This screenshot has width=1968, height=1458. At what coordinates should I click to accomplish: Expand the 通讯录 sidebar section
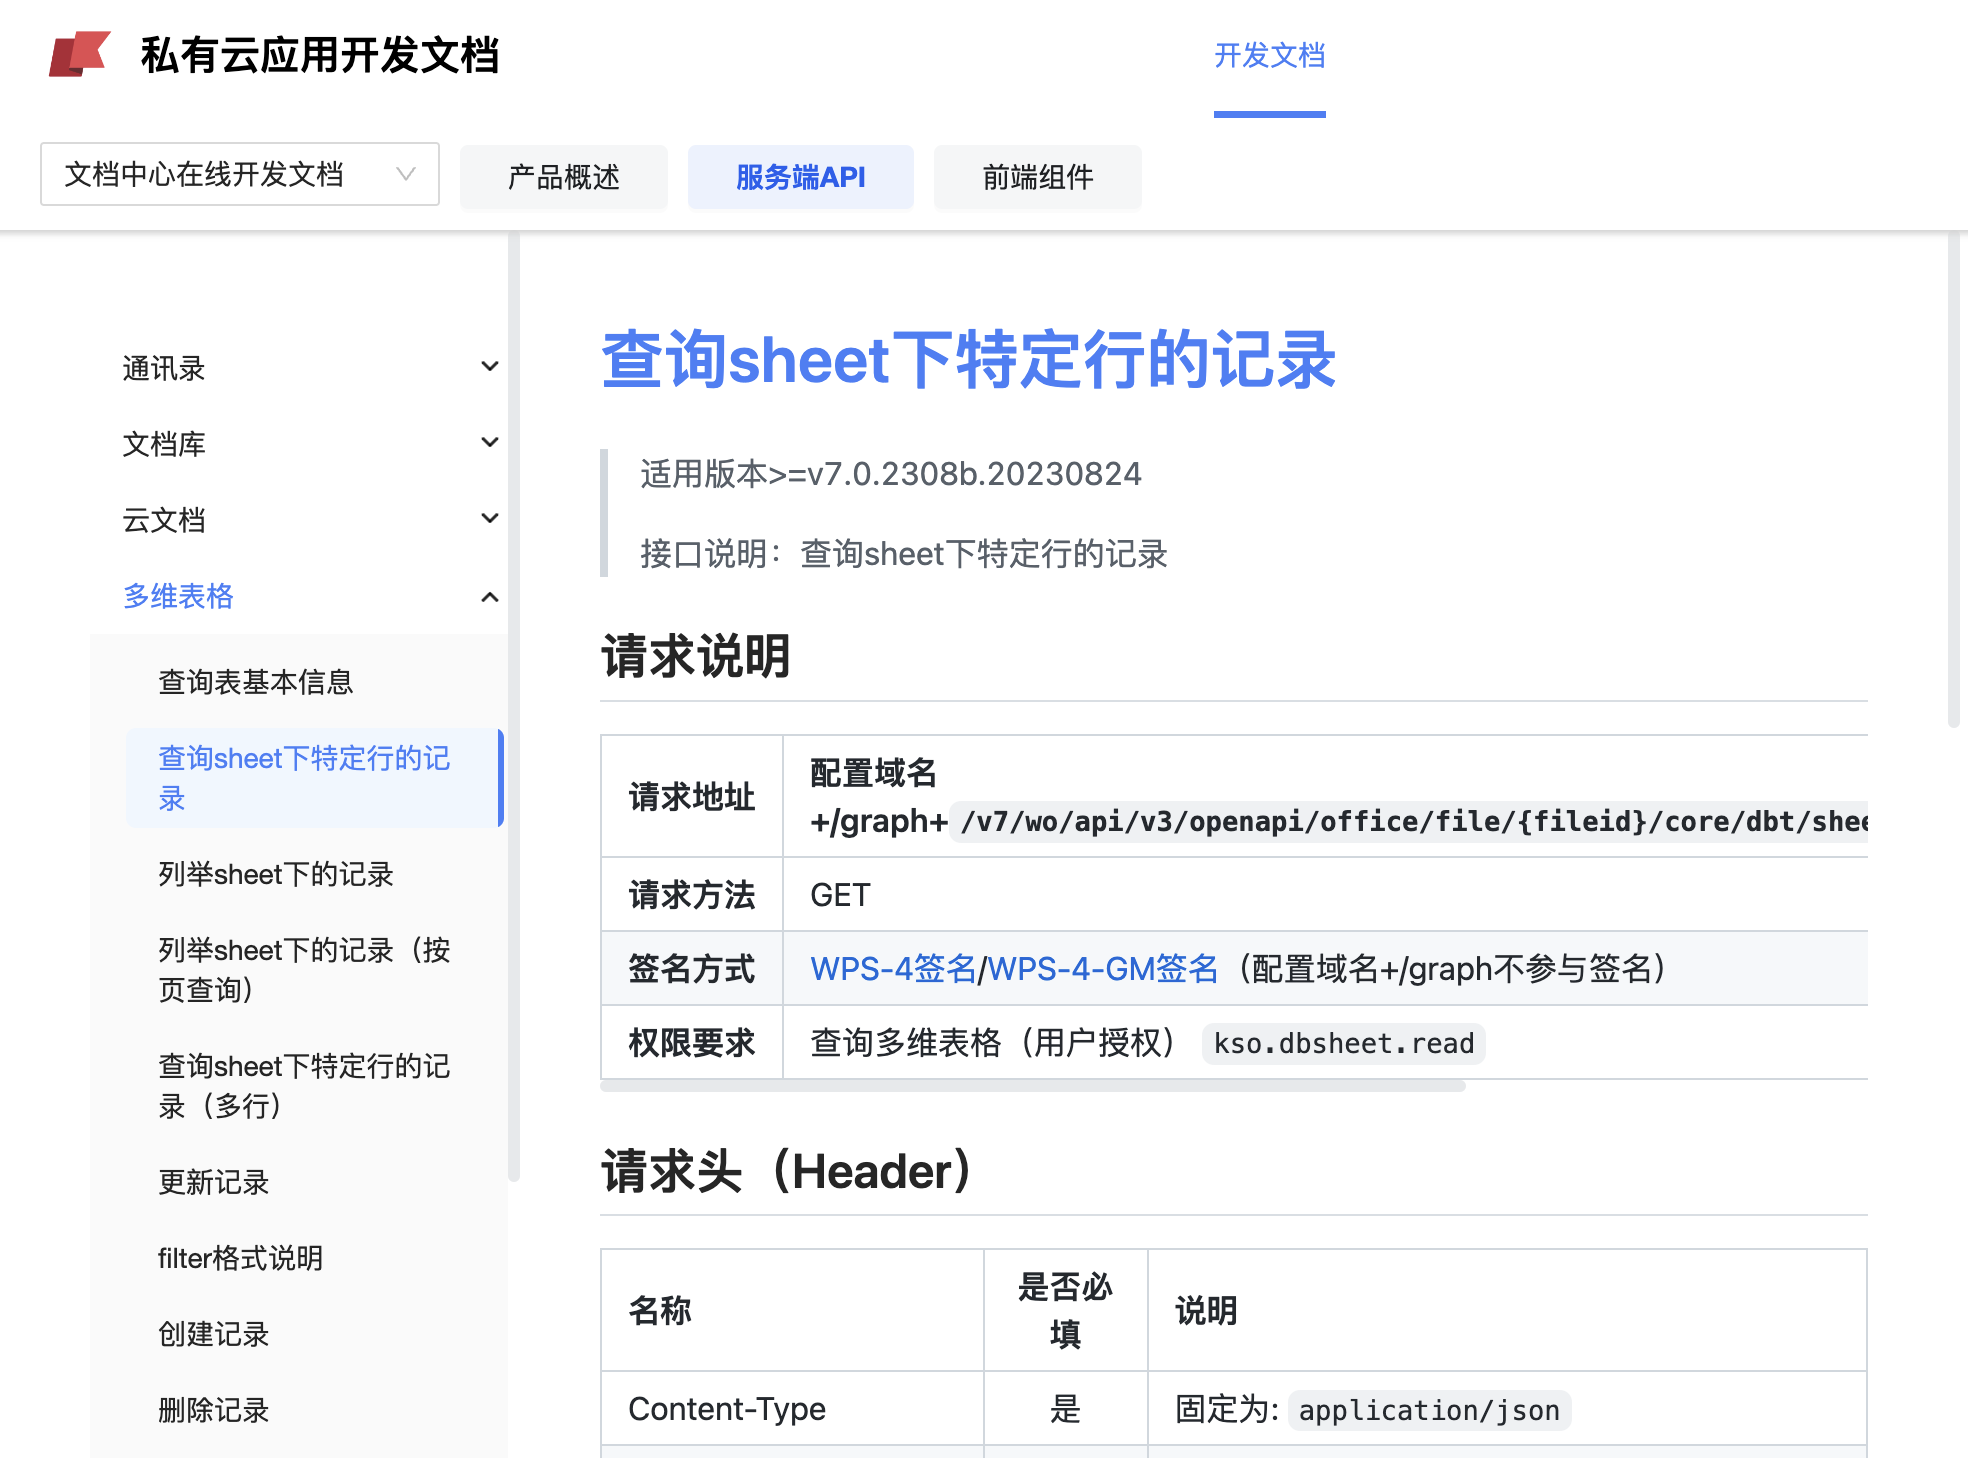(x=164, y=369)
